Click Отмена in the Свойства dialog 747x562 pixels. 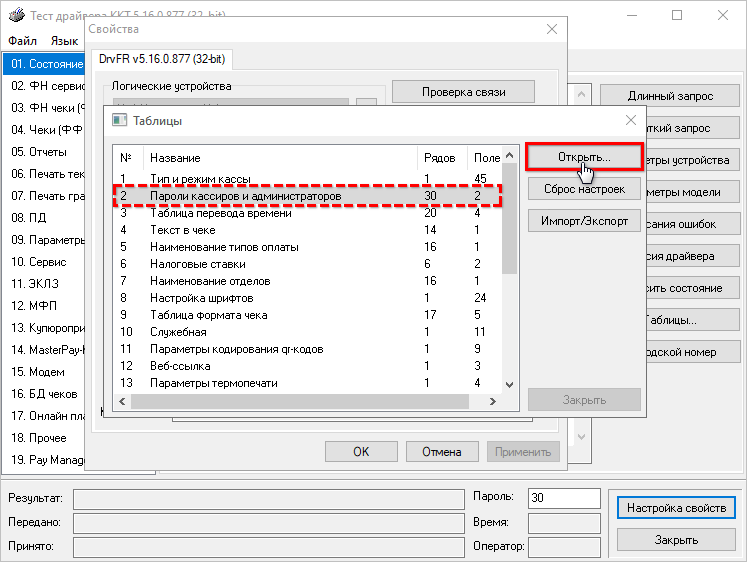[440, 451]
